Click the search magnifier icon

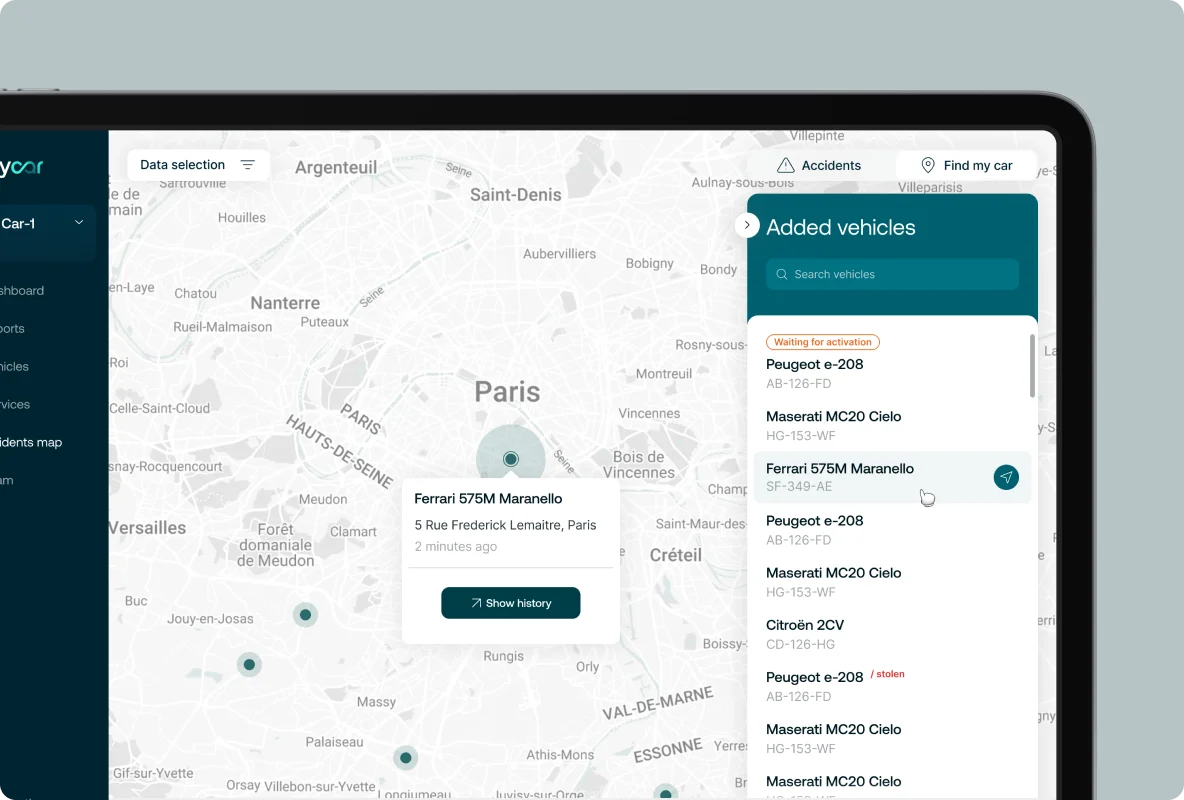click(782, 274)
